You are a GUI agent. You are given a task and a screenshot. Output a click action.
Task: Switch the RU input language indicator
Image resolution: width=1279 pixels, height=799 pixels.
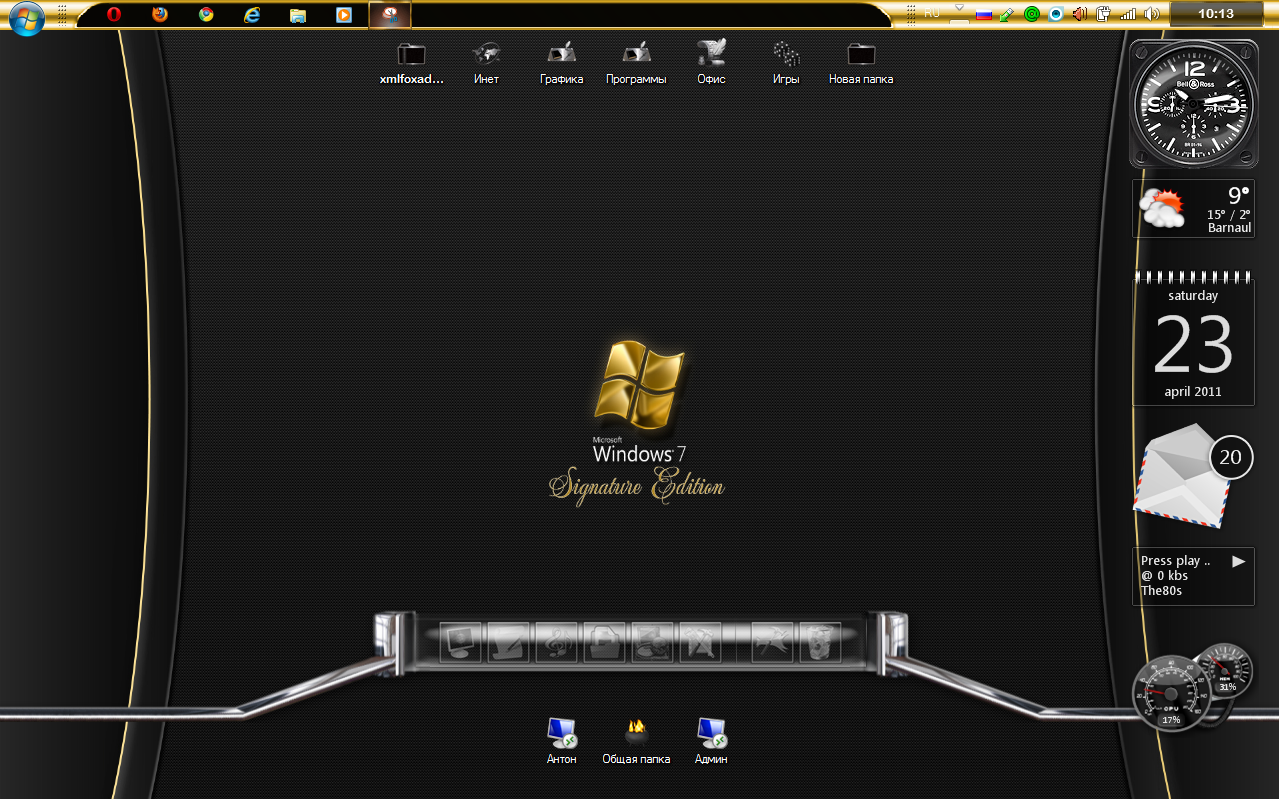[932, 14]
